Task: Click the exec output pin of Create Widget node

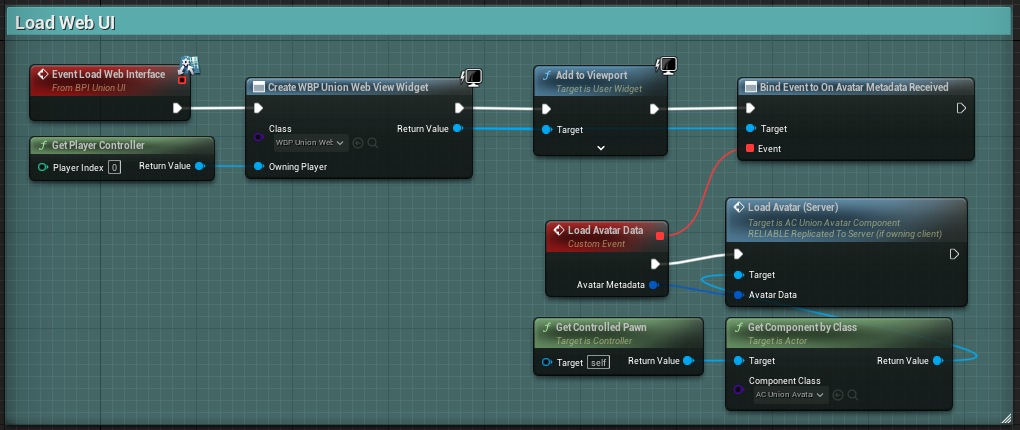Action: [x=459, y=108]
